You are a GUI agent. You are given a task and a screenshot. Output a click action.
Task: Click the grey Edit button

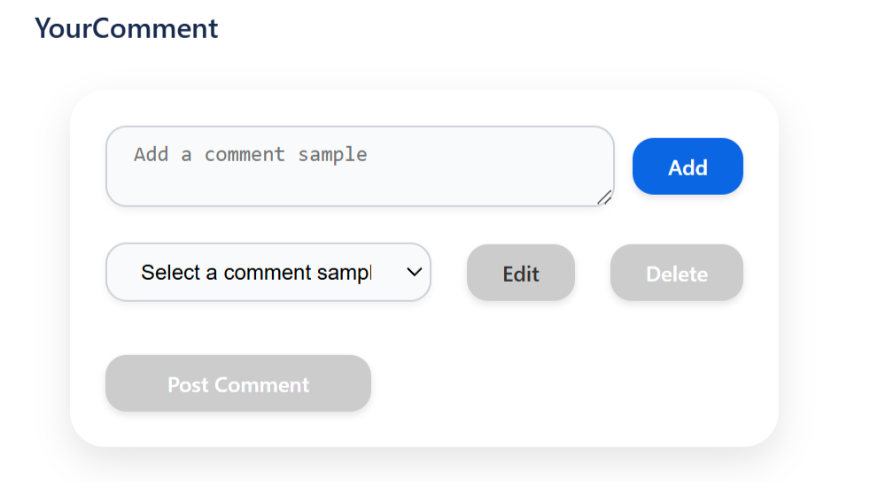[520, 273]
